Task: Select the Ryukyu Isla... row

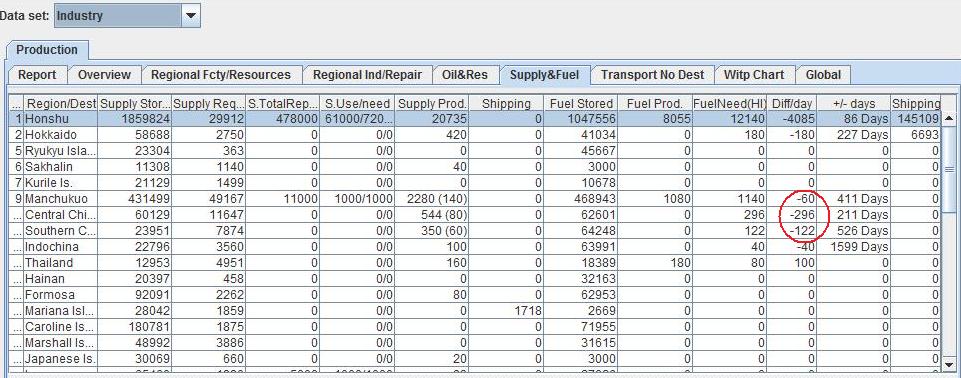Action: (475, 151)
